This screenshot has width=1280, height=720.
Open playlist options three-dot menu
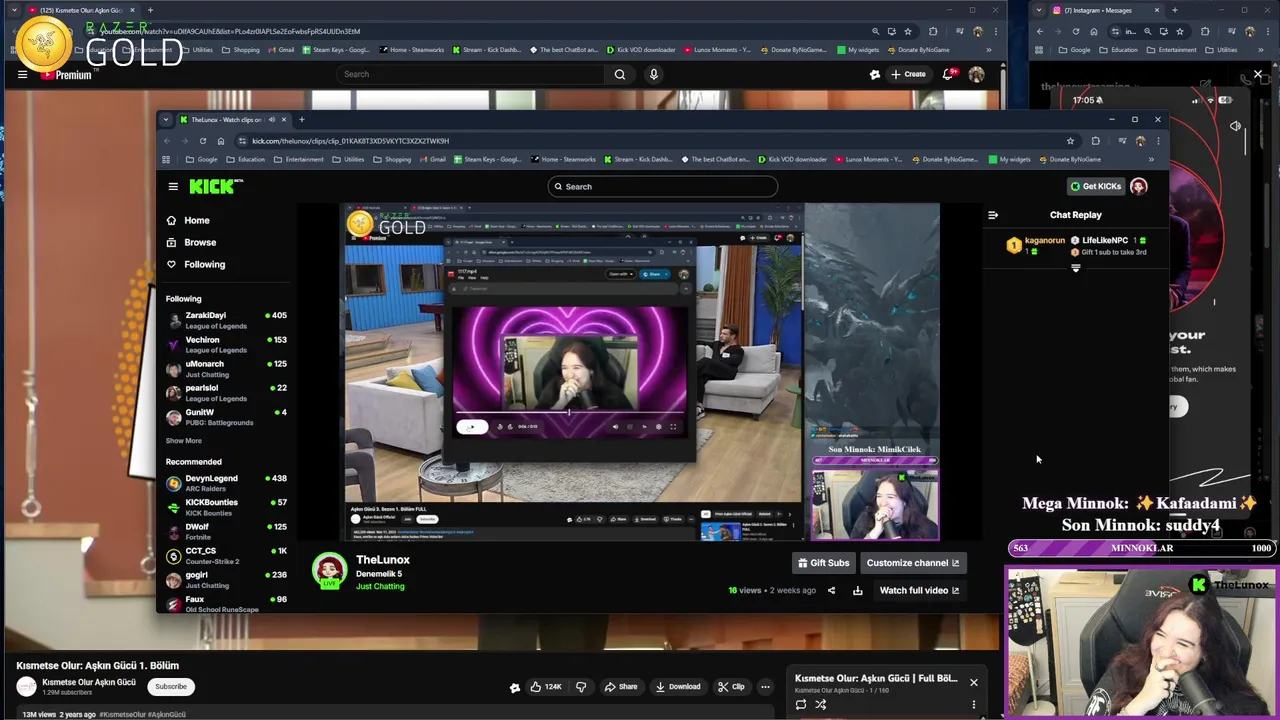coord(973,704)
